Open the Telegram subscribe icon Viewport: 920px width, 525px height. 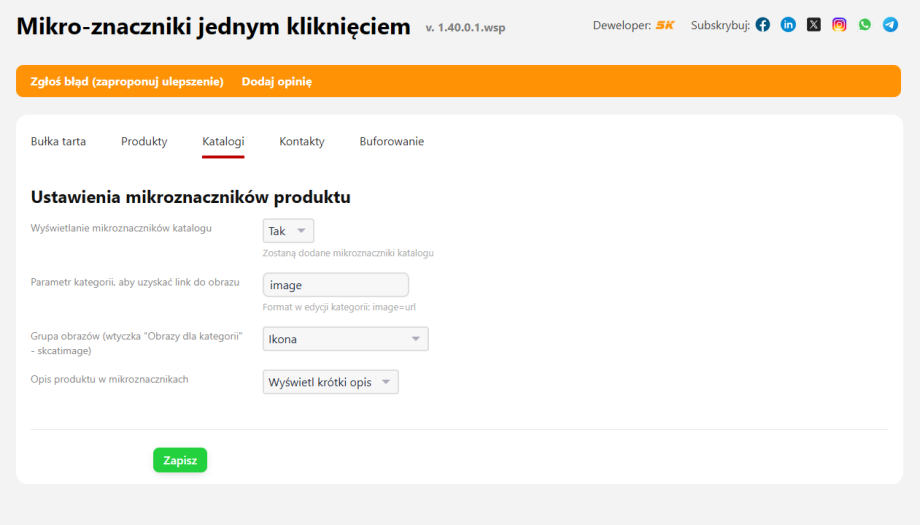click(890, 25)
